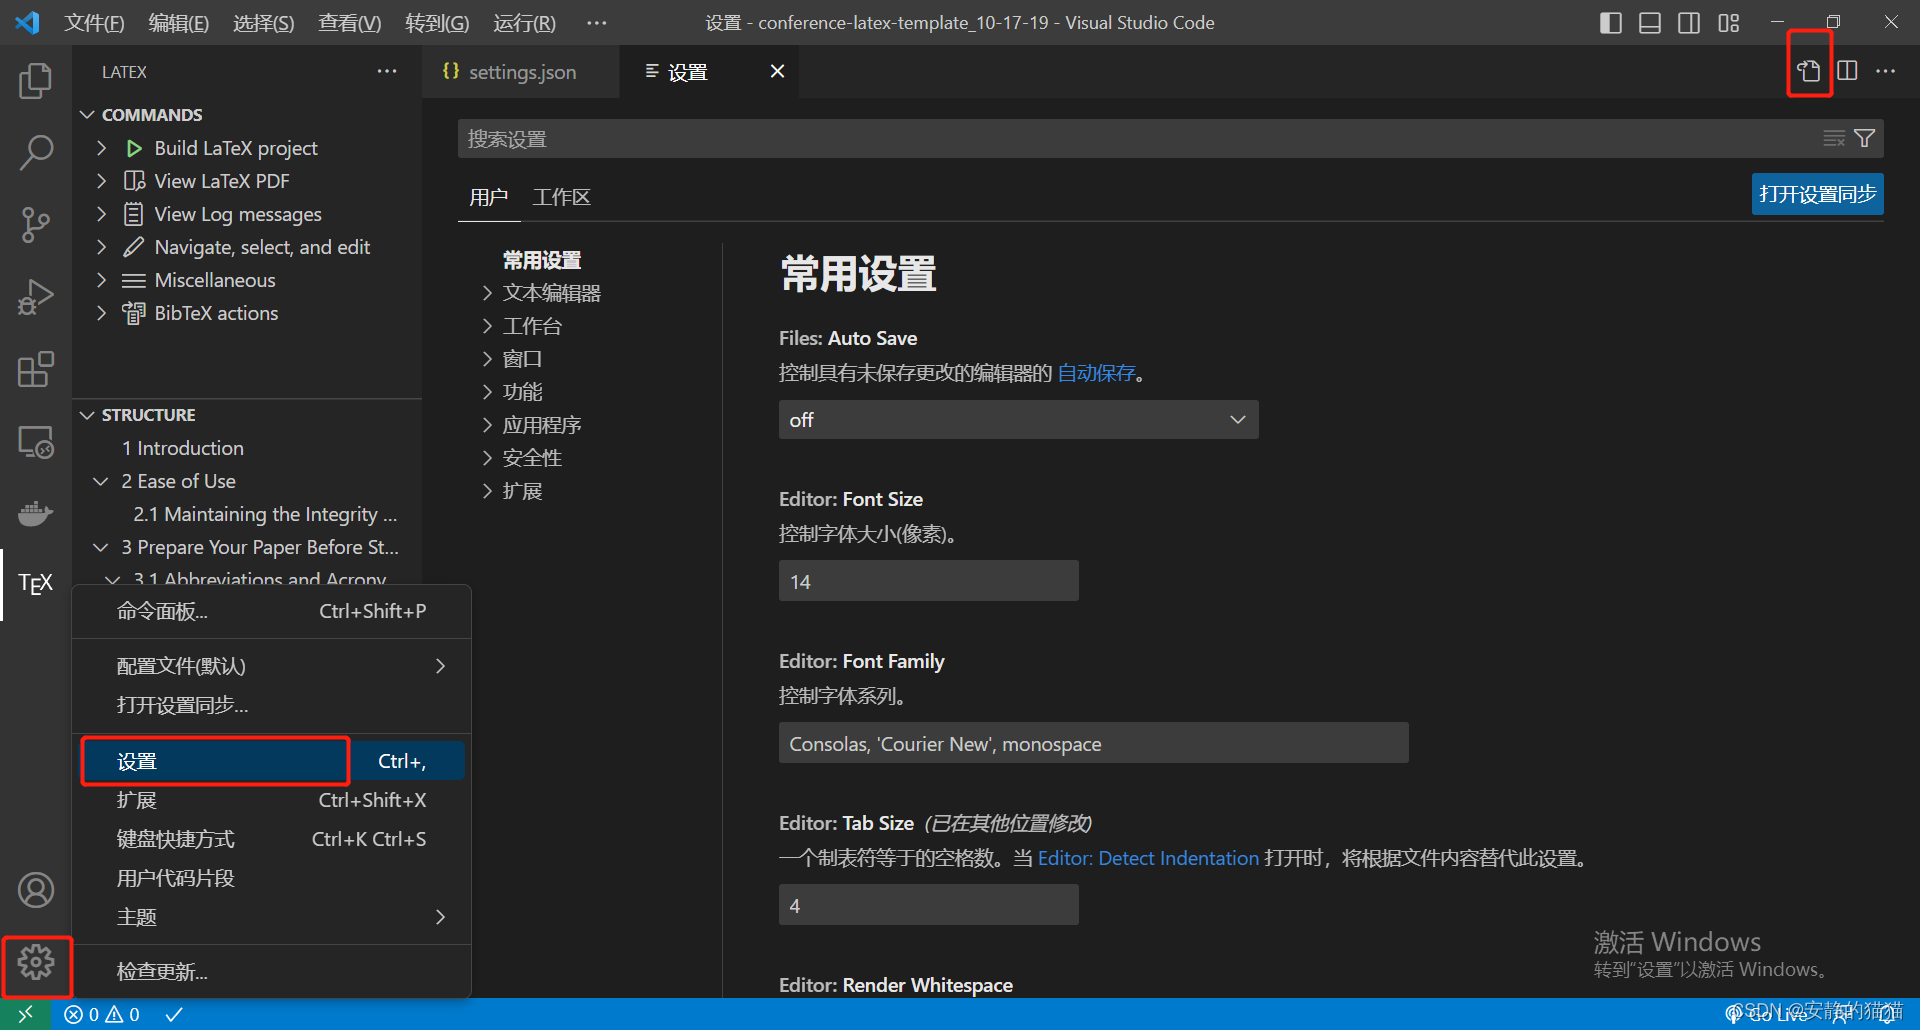Choose 设置 in the manage menu

point(272,761)
